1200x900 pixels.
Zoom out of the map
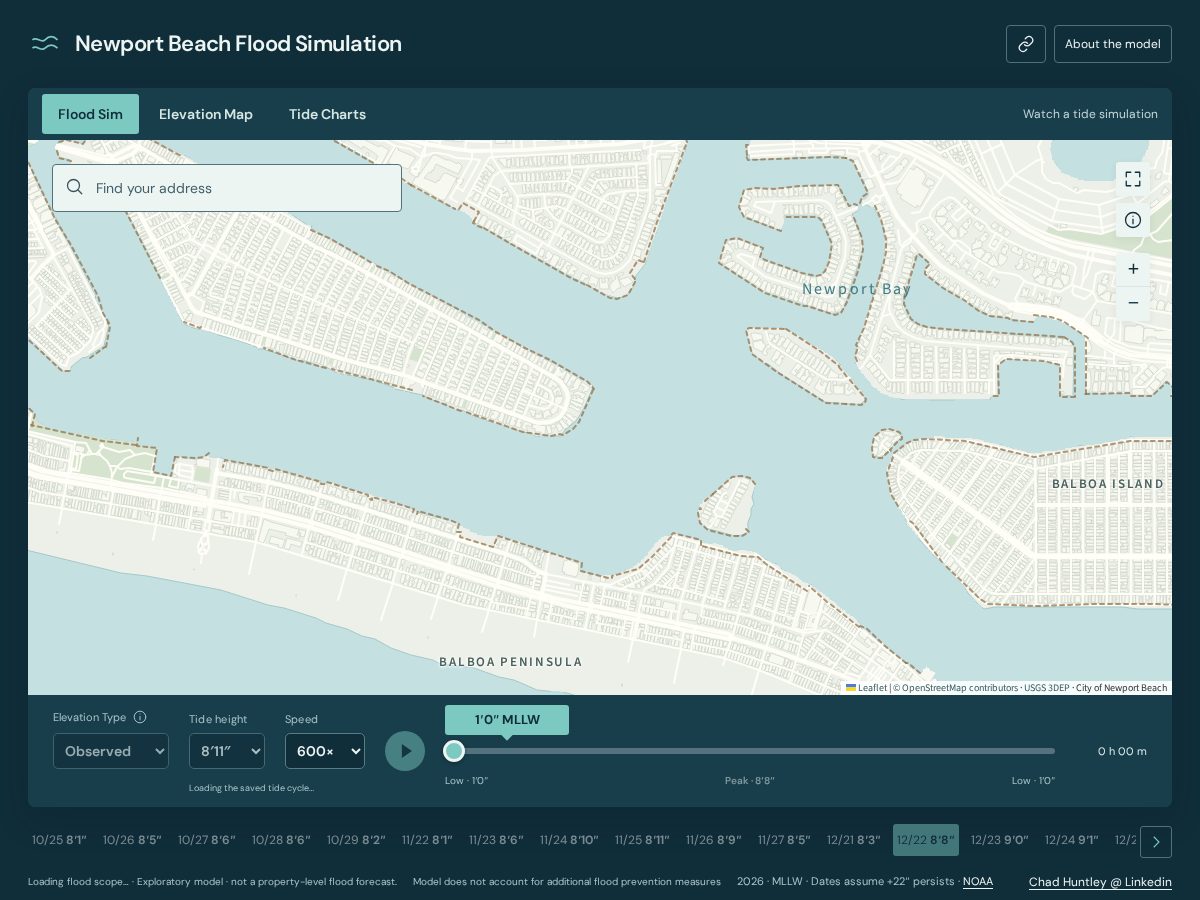tap(1133, 303)
